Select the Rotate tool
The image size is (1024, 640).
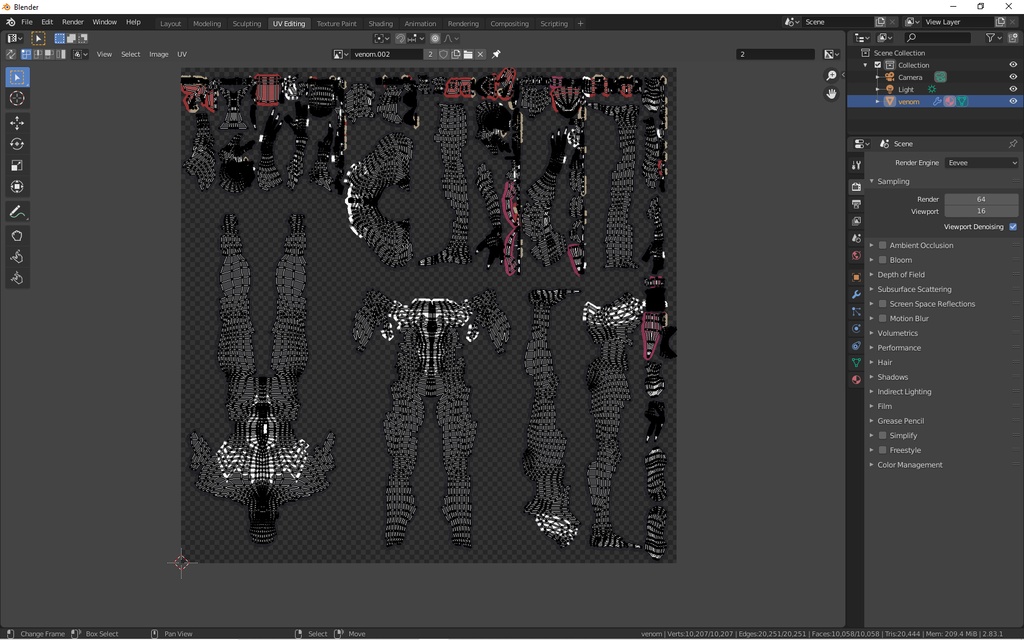coord(16,143)
